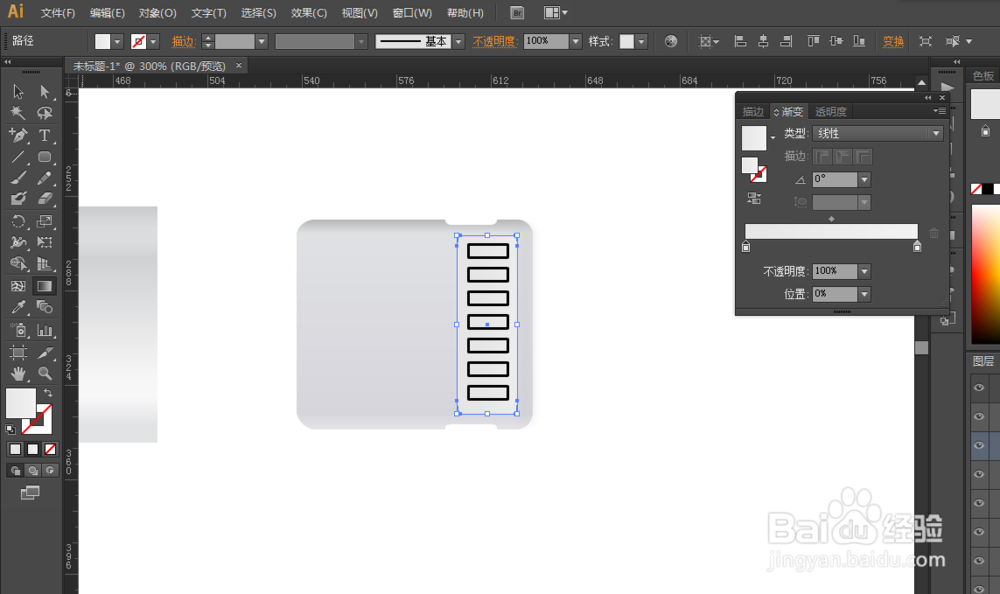Select the Pen tool
Screen dimensions: 1000x594
coord(18,135)
